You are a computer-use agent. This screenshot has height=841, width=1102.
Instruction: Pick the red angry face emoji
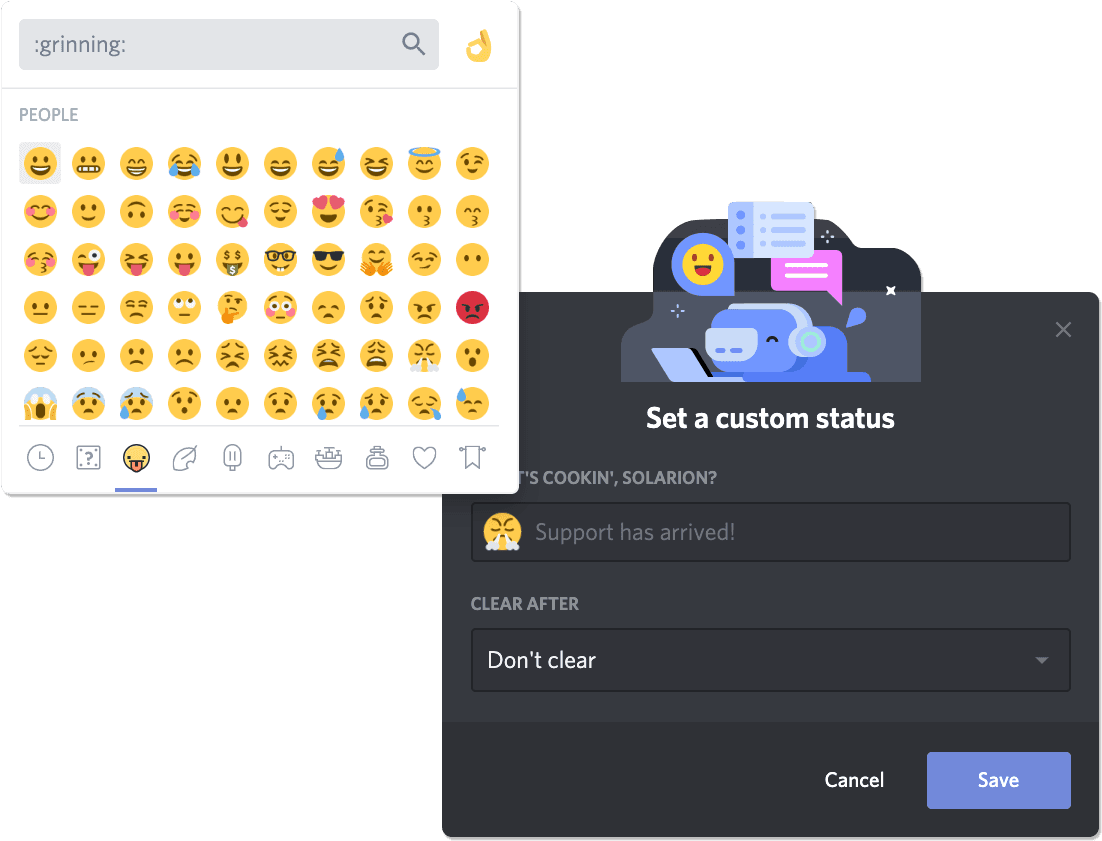[472, 308]
